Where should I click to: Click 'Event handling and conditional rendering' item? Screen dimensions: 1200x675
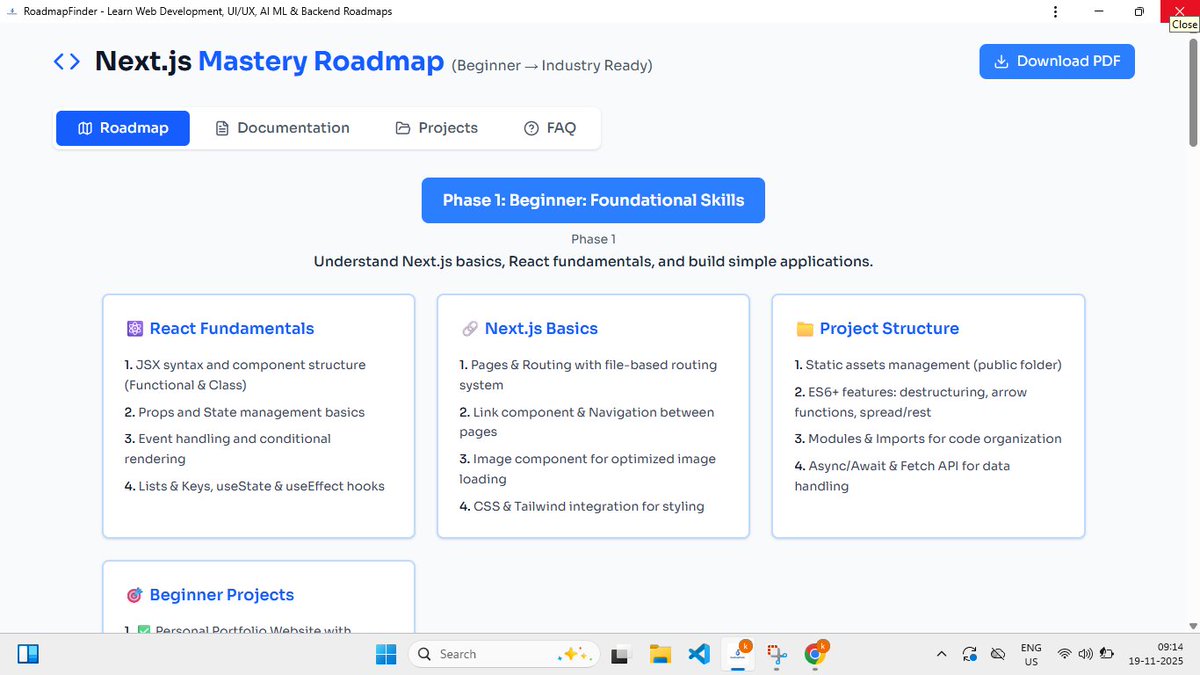point(228,449)
